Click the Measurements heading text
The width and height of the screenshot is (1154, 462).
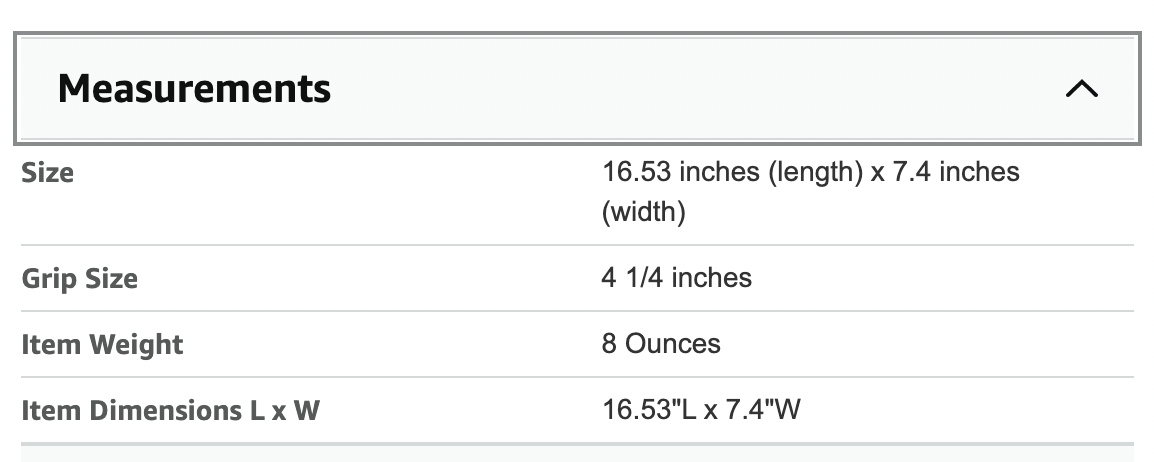click(194, 89)
